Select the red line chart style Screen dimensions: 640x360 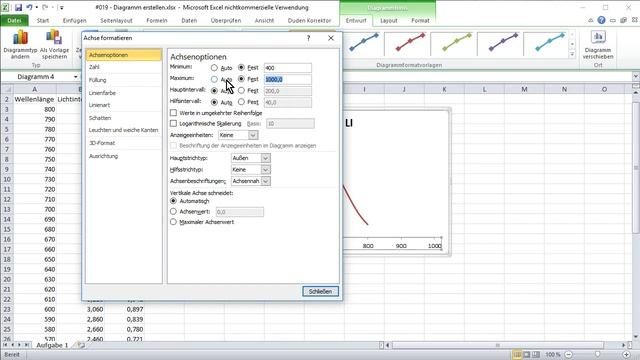point(410,43)
